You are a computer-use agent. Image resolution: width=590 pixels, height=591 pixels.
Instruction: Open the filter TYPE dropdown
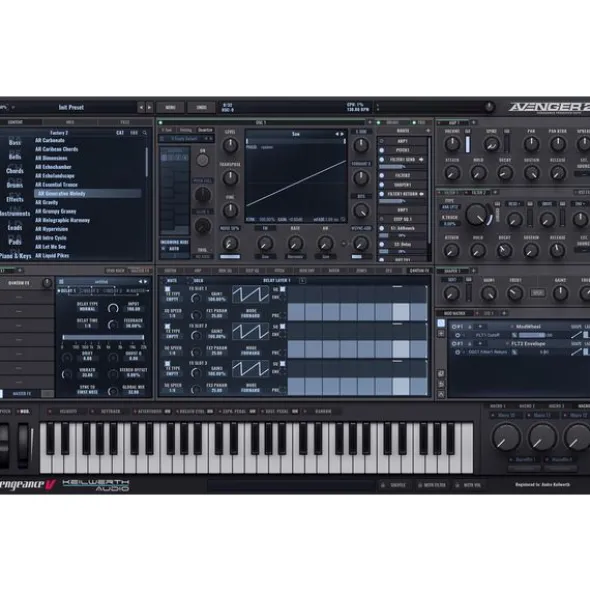click(449, 207)
